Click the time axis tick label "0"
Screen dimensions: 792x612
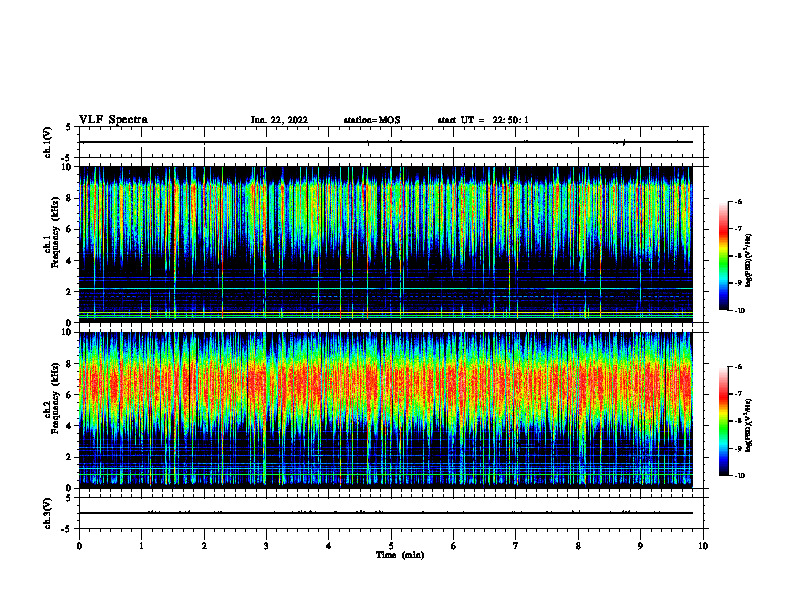pyautogui.click(x=79, y=546)
